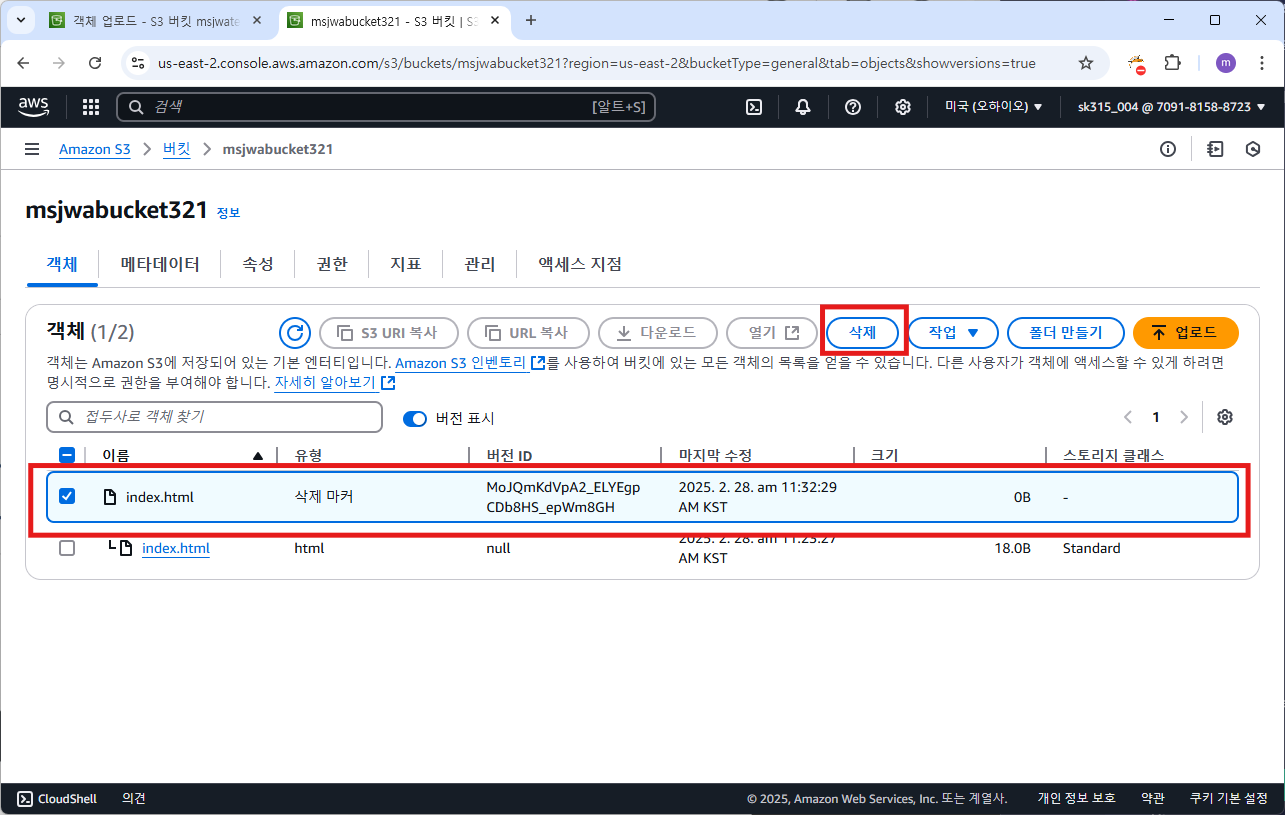The height and width of the screenshot is (815, 1285).
Task: Open the Chrome three-dot menu
Action: 1260,63
